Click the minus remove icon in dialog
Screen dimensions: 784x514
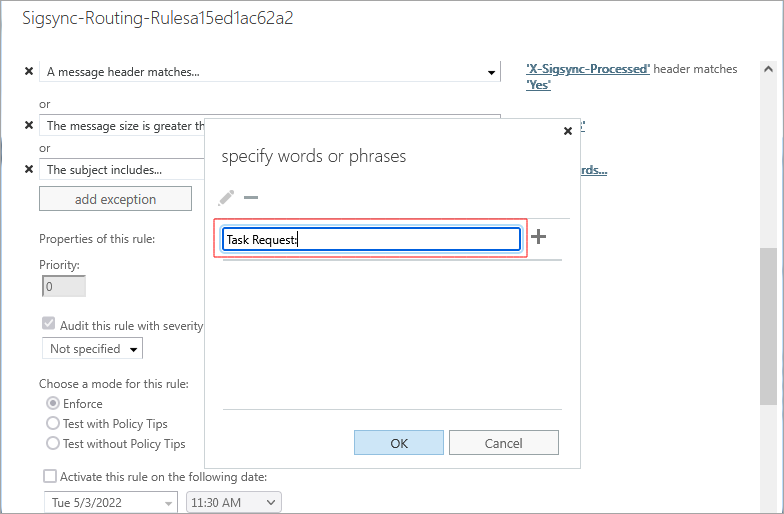251,198
